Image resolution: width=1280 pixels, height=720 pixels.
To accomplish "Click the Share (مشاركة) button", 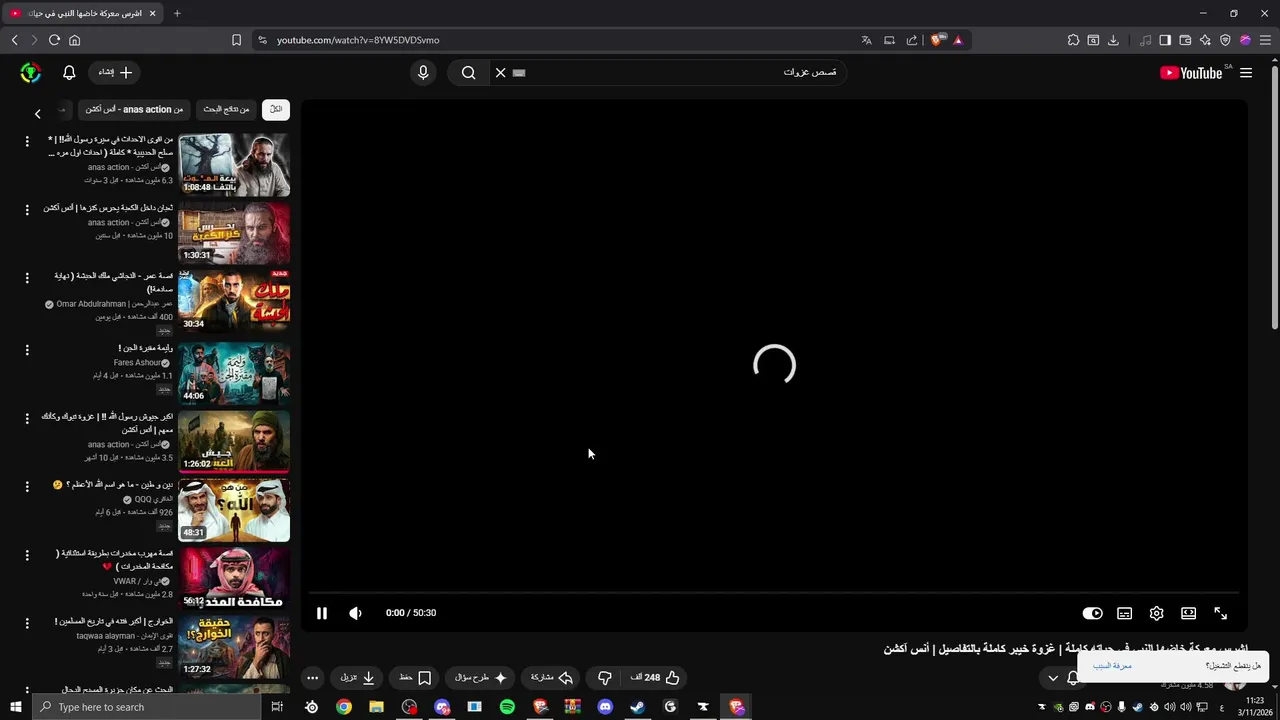I will click(551, 677).
